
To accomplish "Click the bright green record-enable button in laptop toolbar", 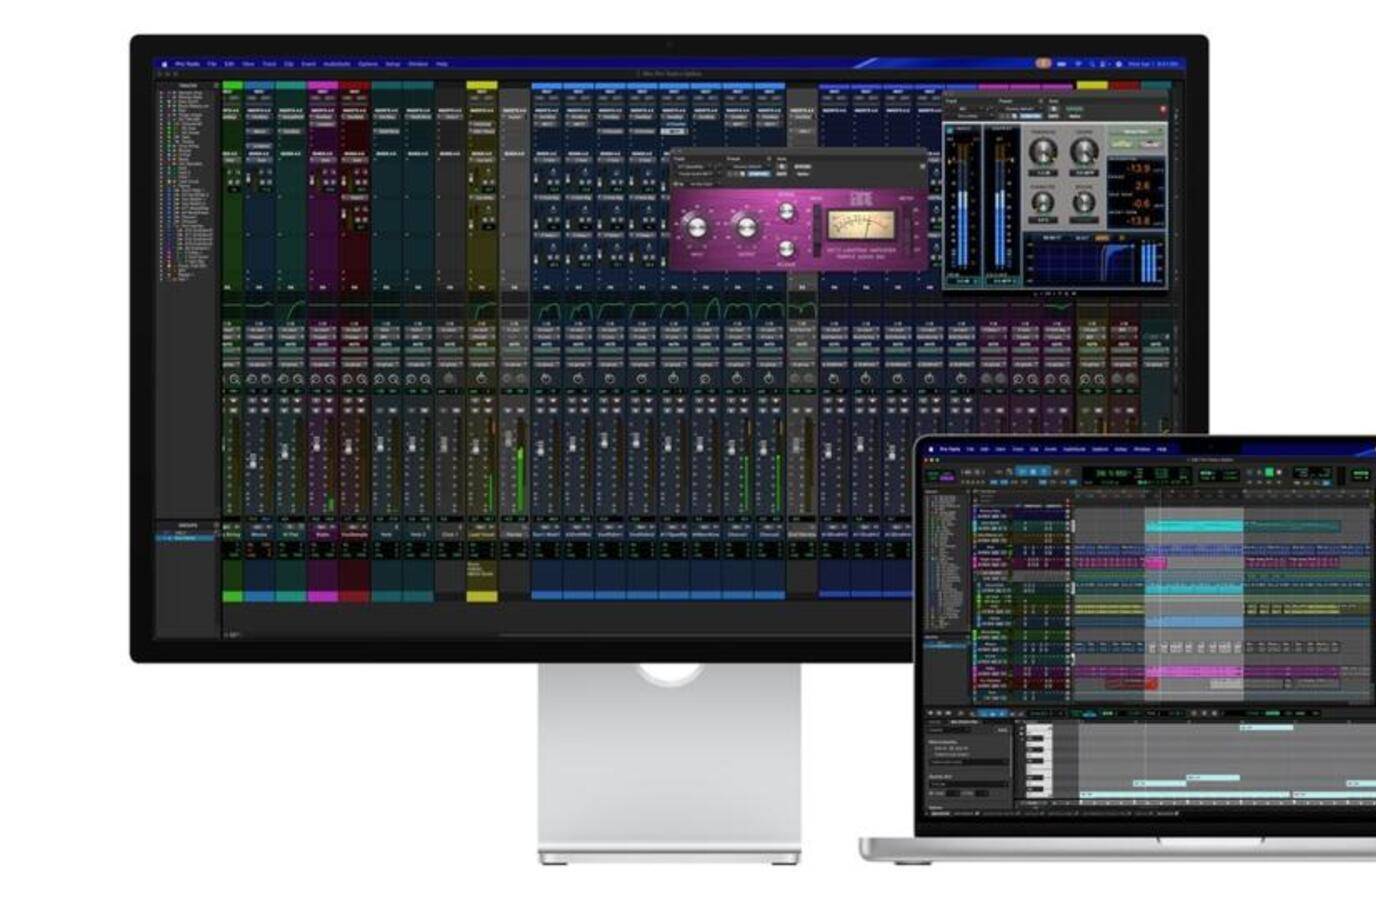I will click(1269, 472).
